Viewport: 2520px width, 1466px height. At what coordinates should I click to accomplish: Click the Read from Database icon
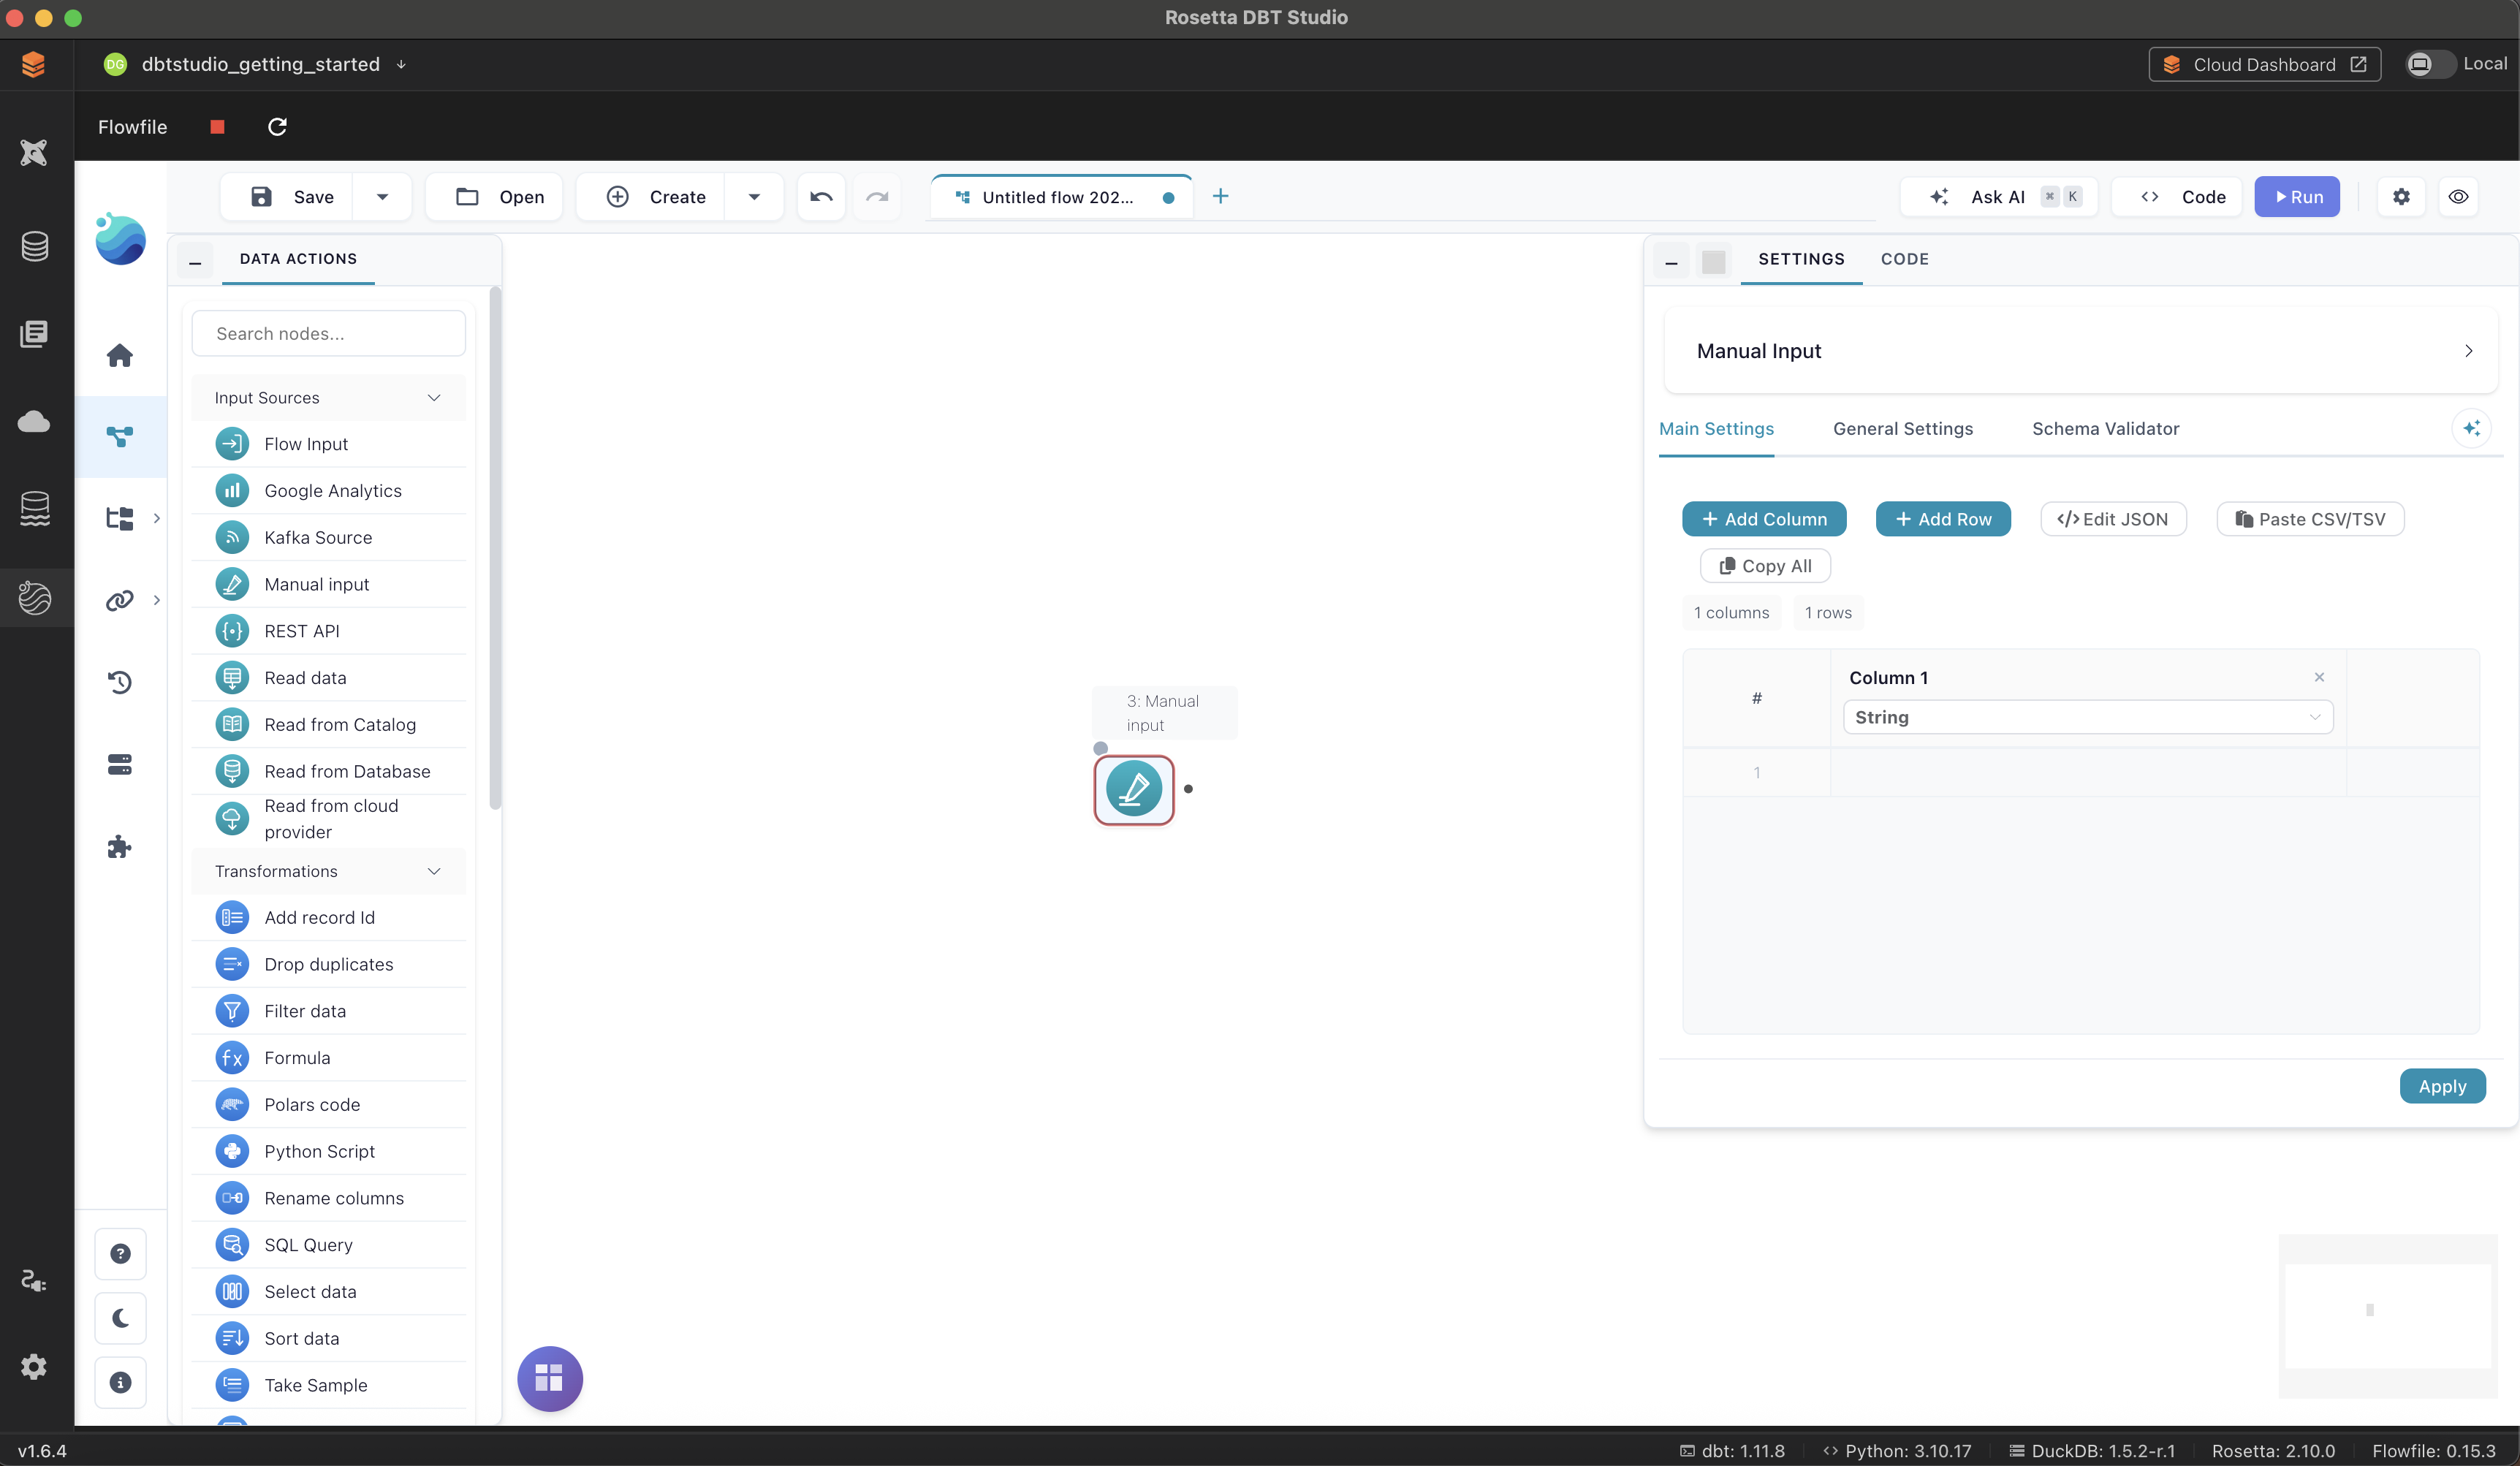[232, 771]
